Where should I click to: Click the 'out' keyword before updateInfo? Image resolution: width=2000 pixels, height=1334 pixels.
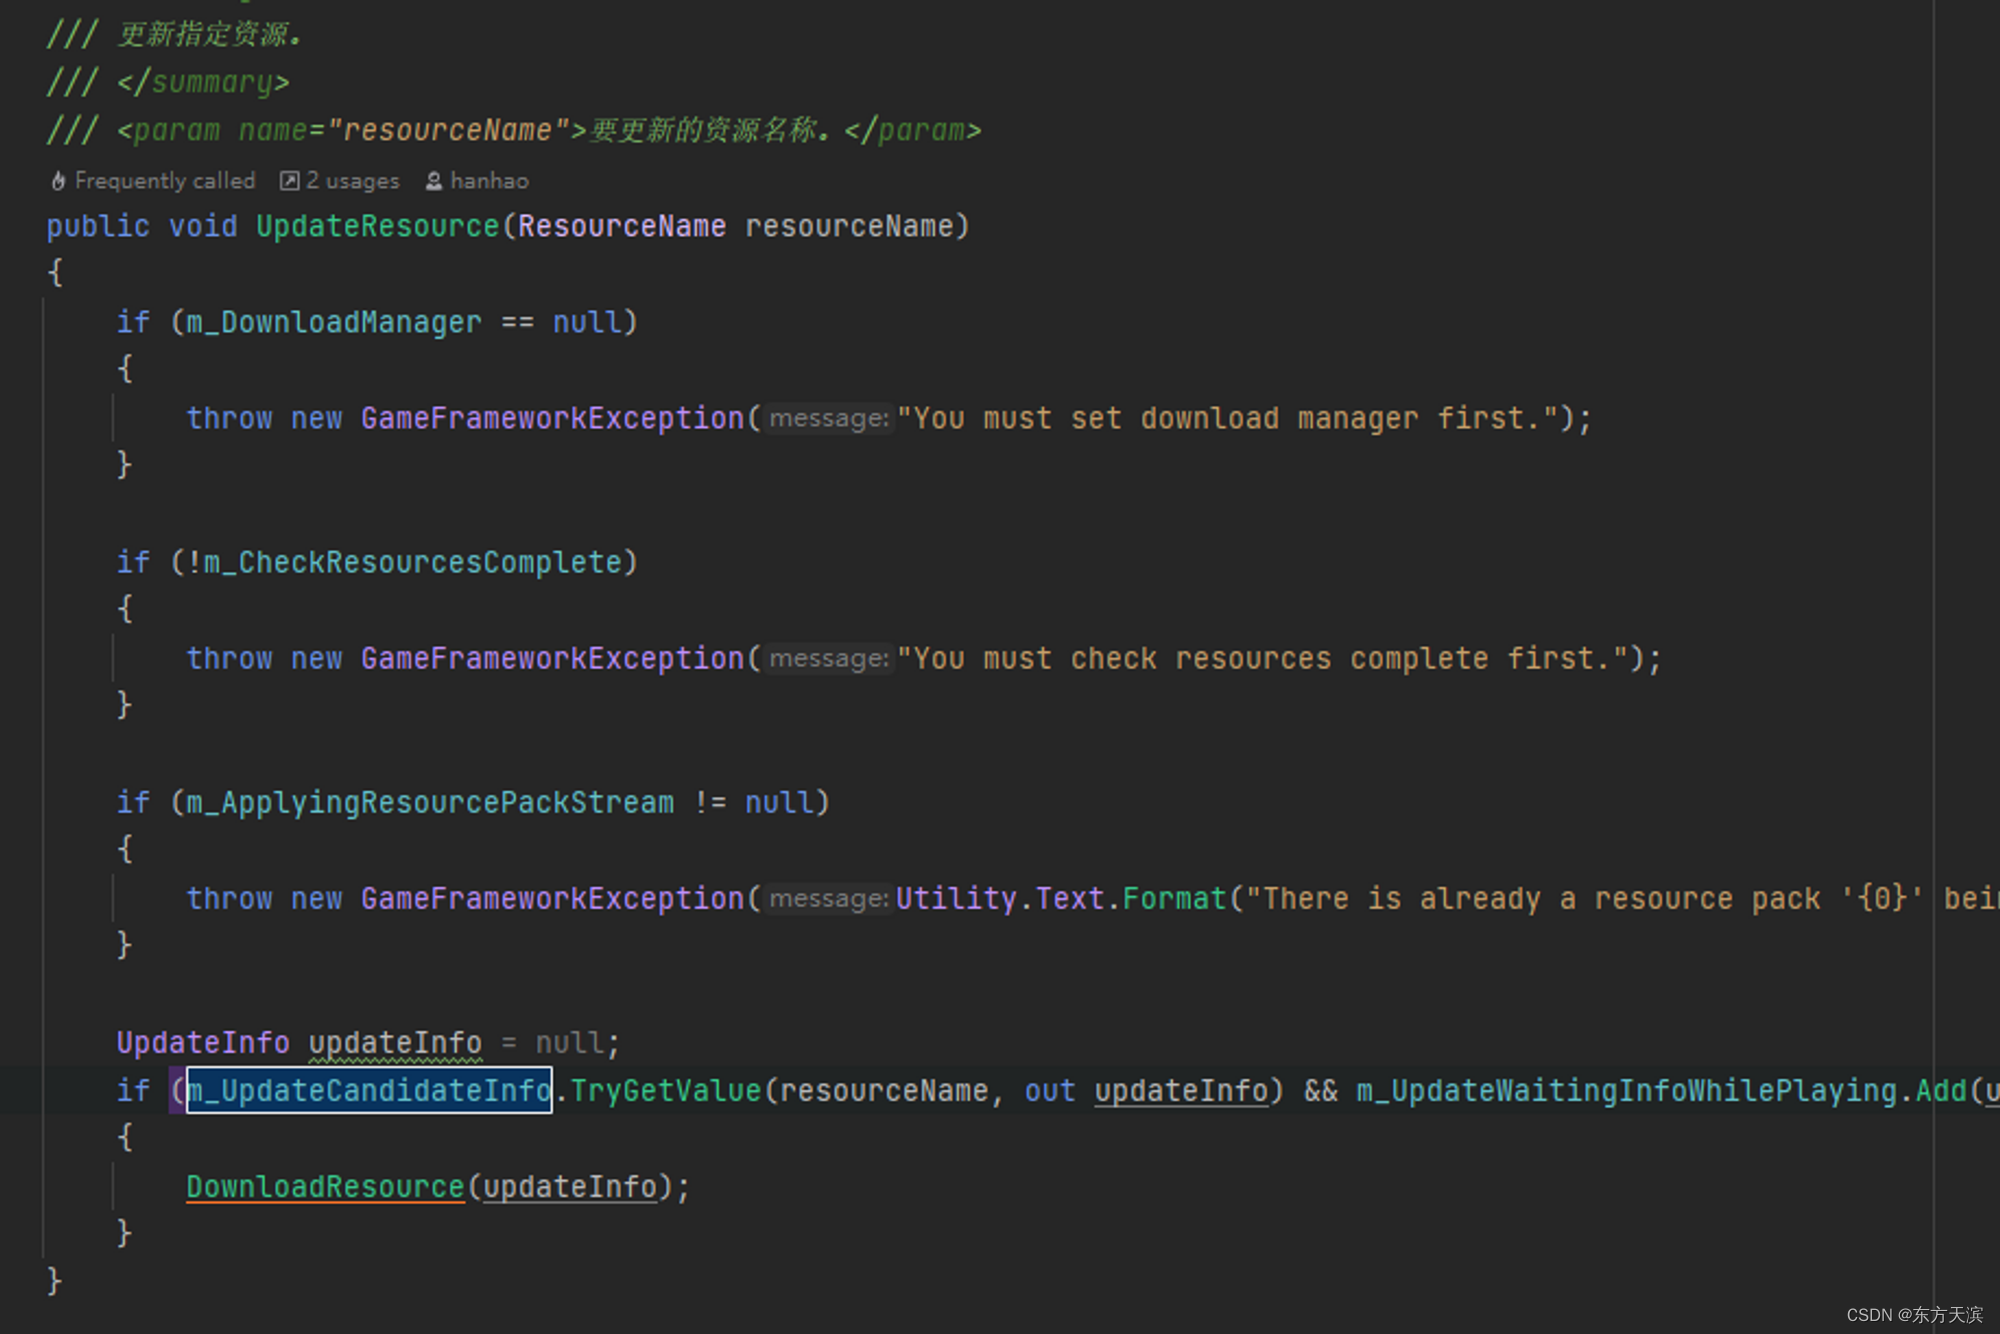pyautogui.click(x=1050, y=1090)
